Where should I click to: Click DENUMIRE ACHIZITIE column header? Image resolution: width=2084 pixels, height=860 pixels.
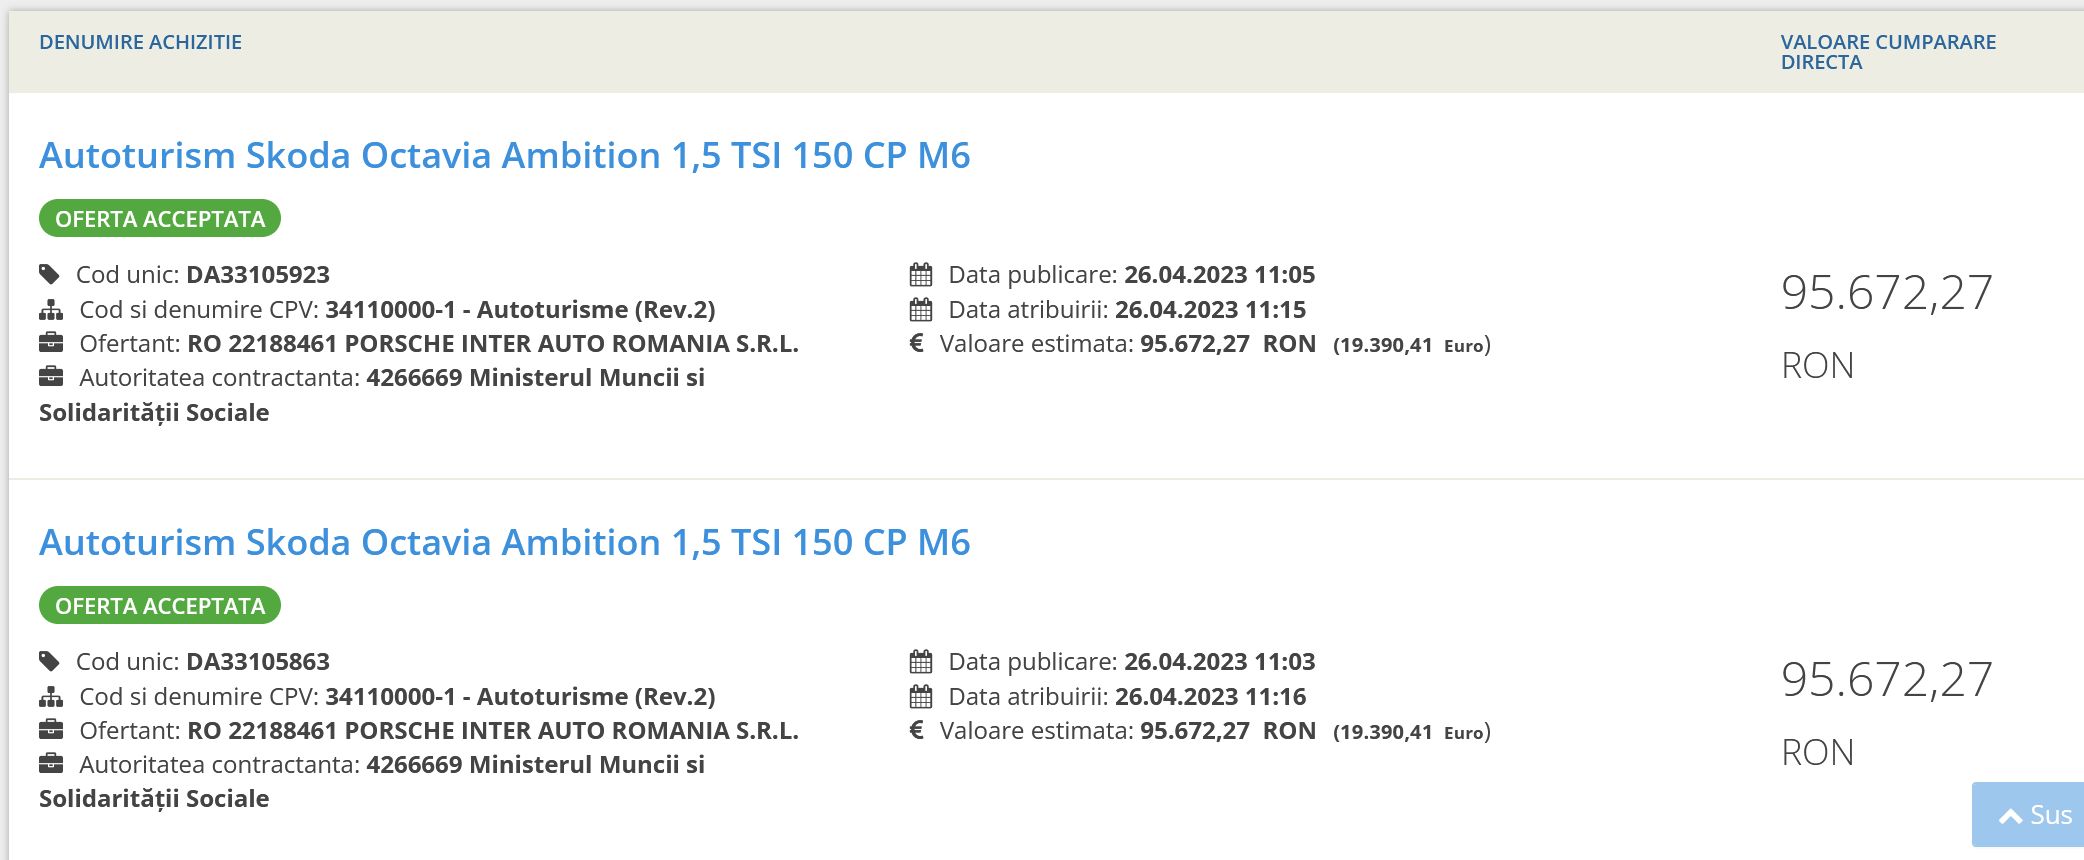coord(140,42)
